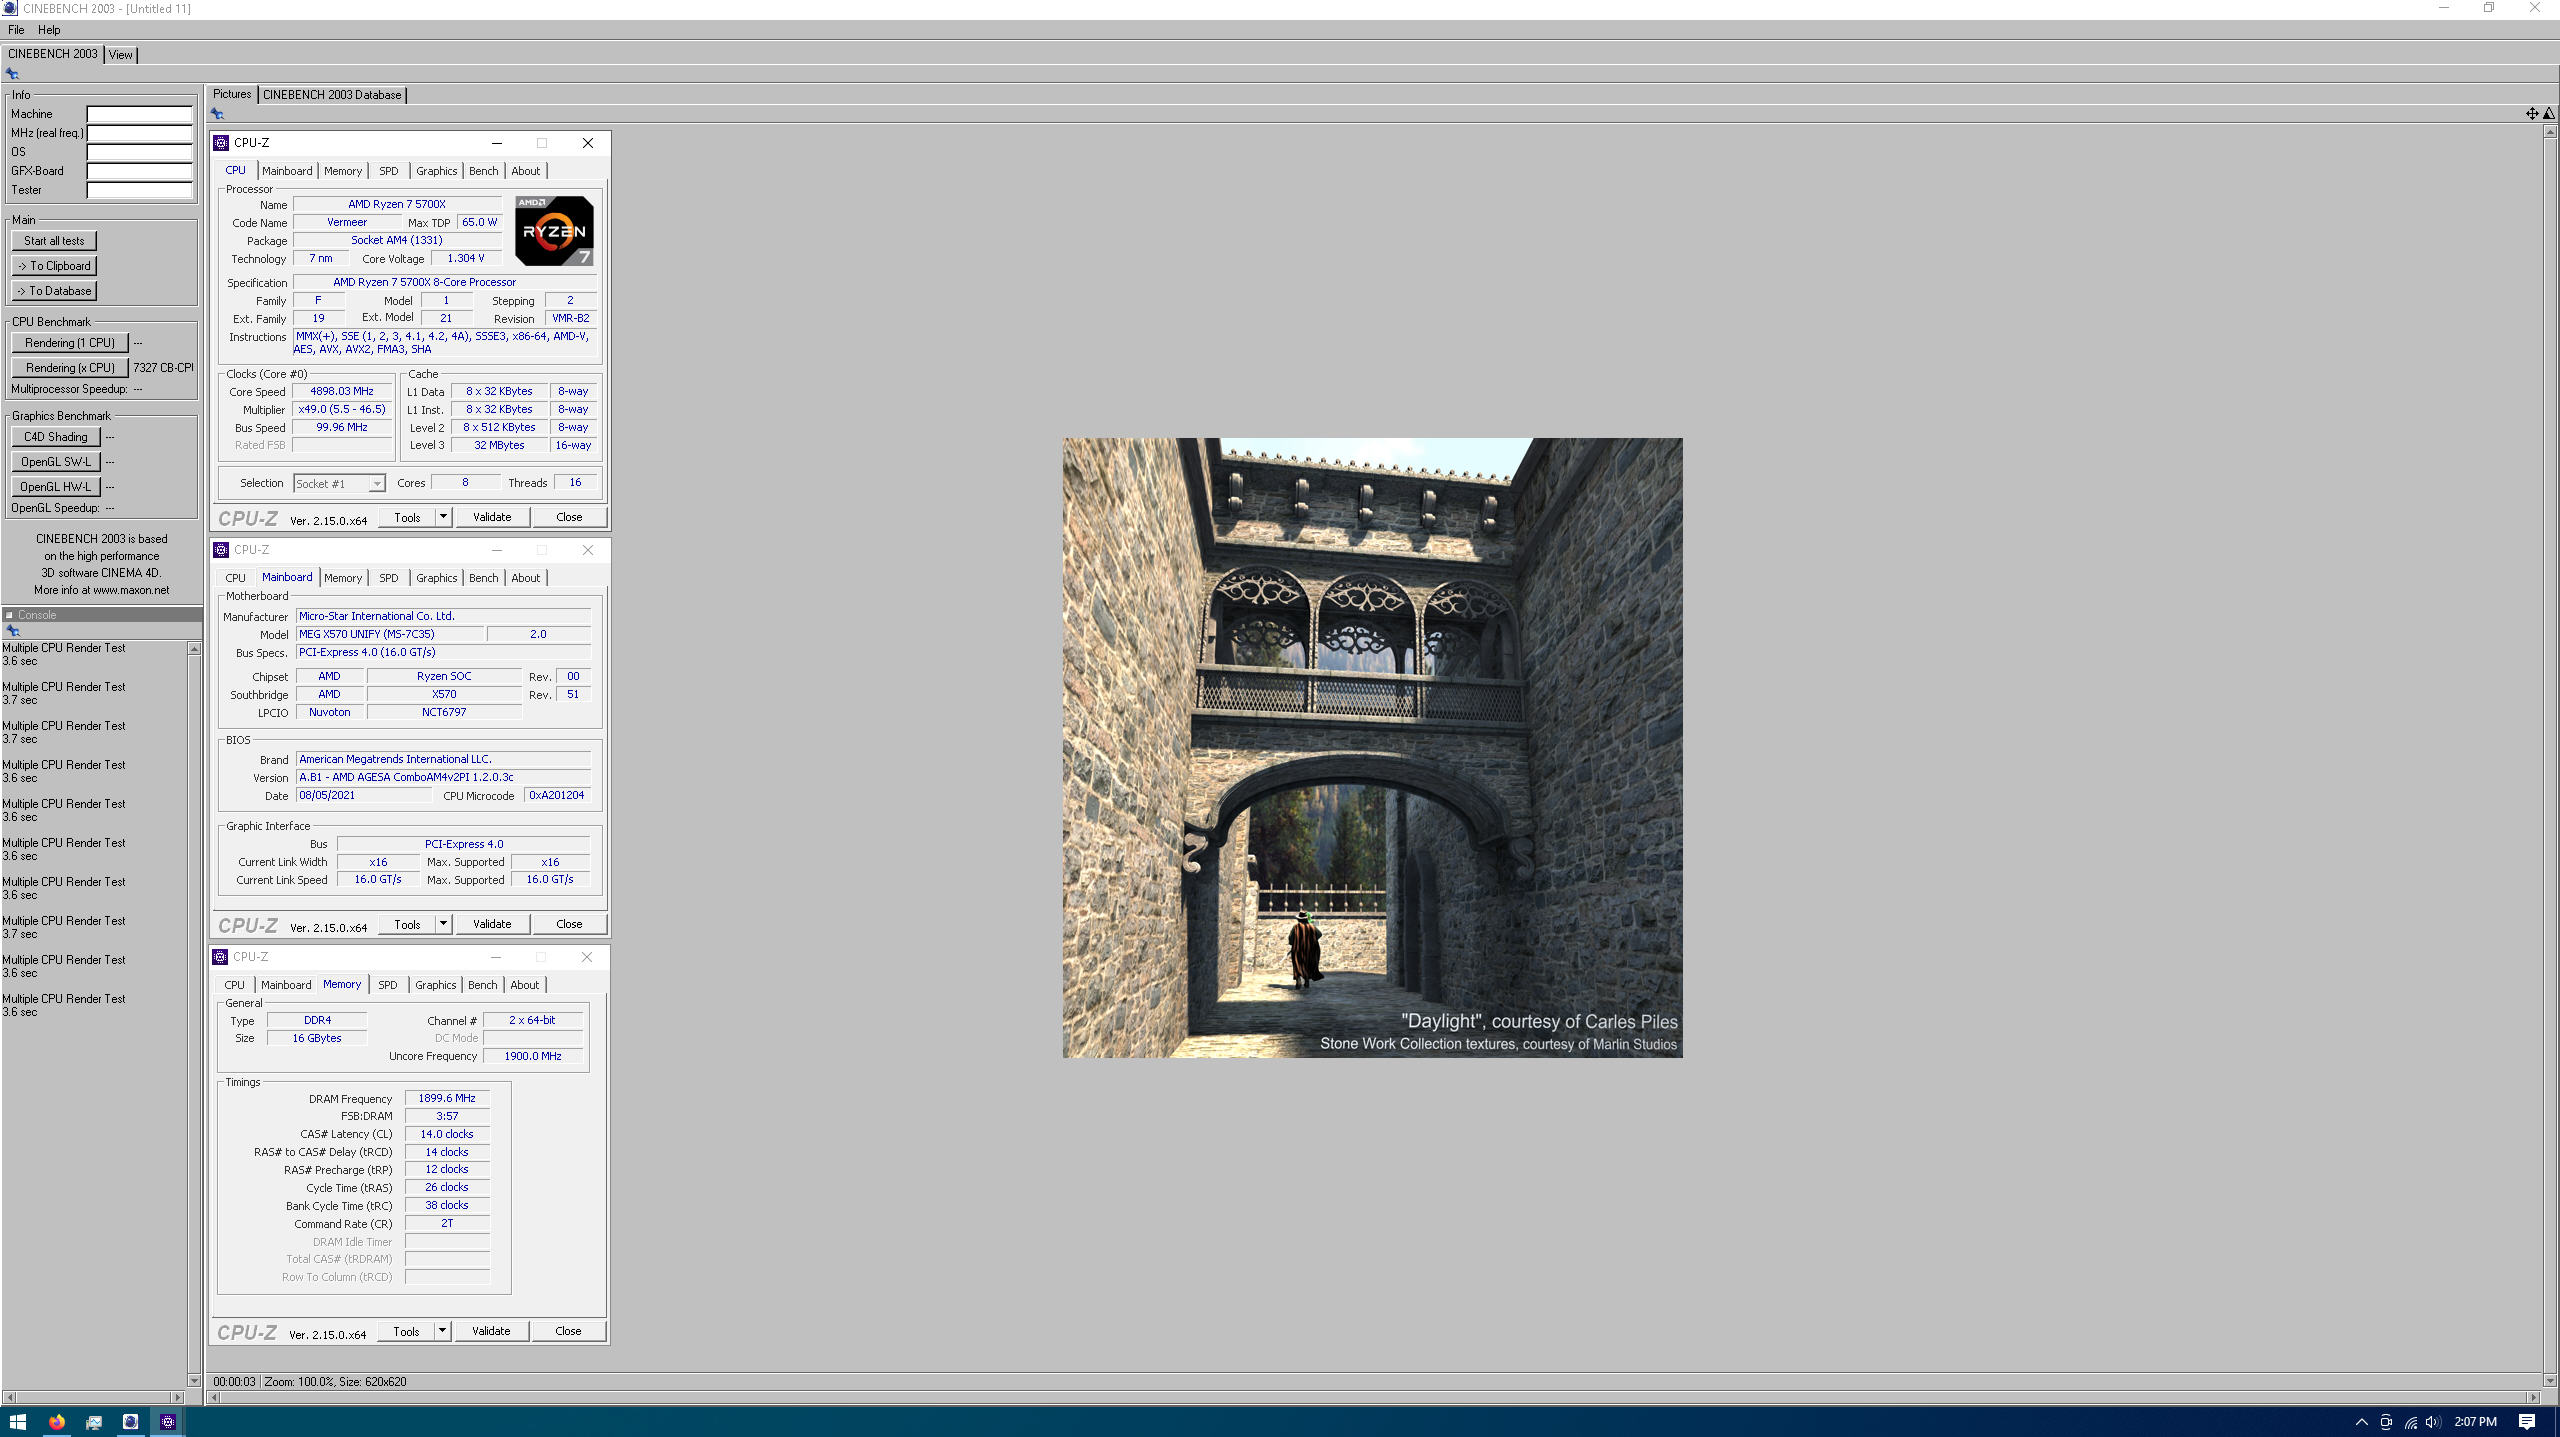
Task: Open Graphics tab in Memory CPU-Z window
Action: coord(436,985)
